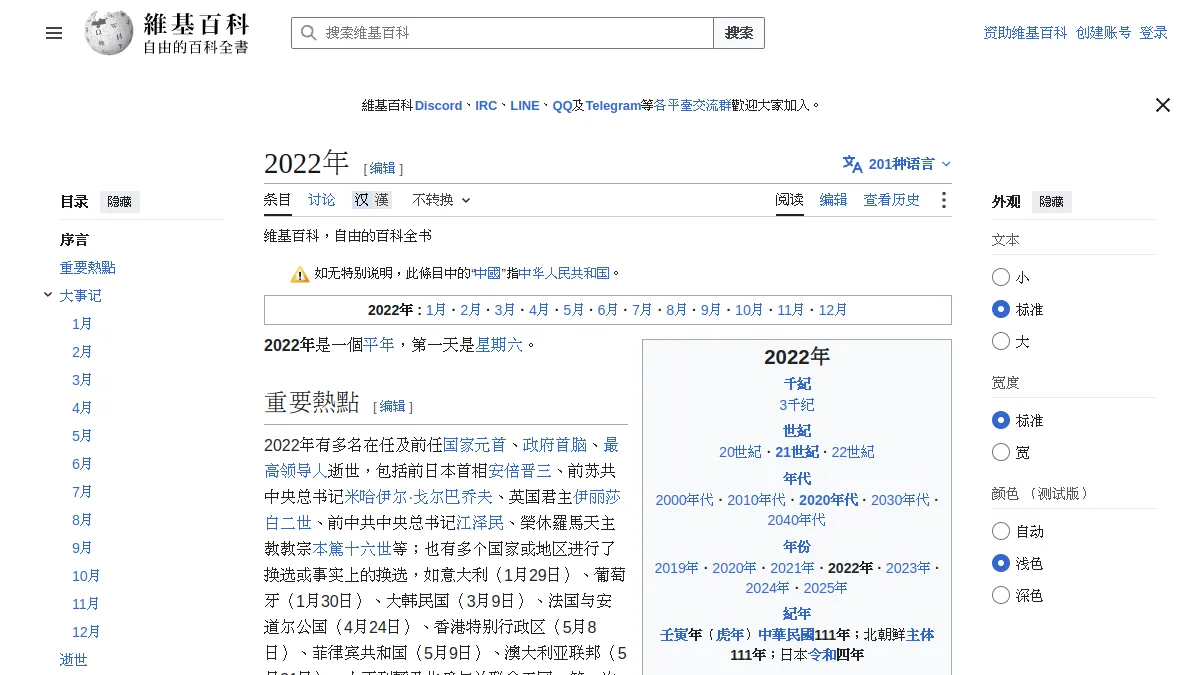Open the 不转换 variant dropdown
Viewport: 1200px width, 675px height.
pyautogui.click(x=441, y=200)
